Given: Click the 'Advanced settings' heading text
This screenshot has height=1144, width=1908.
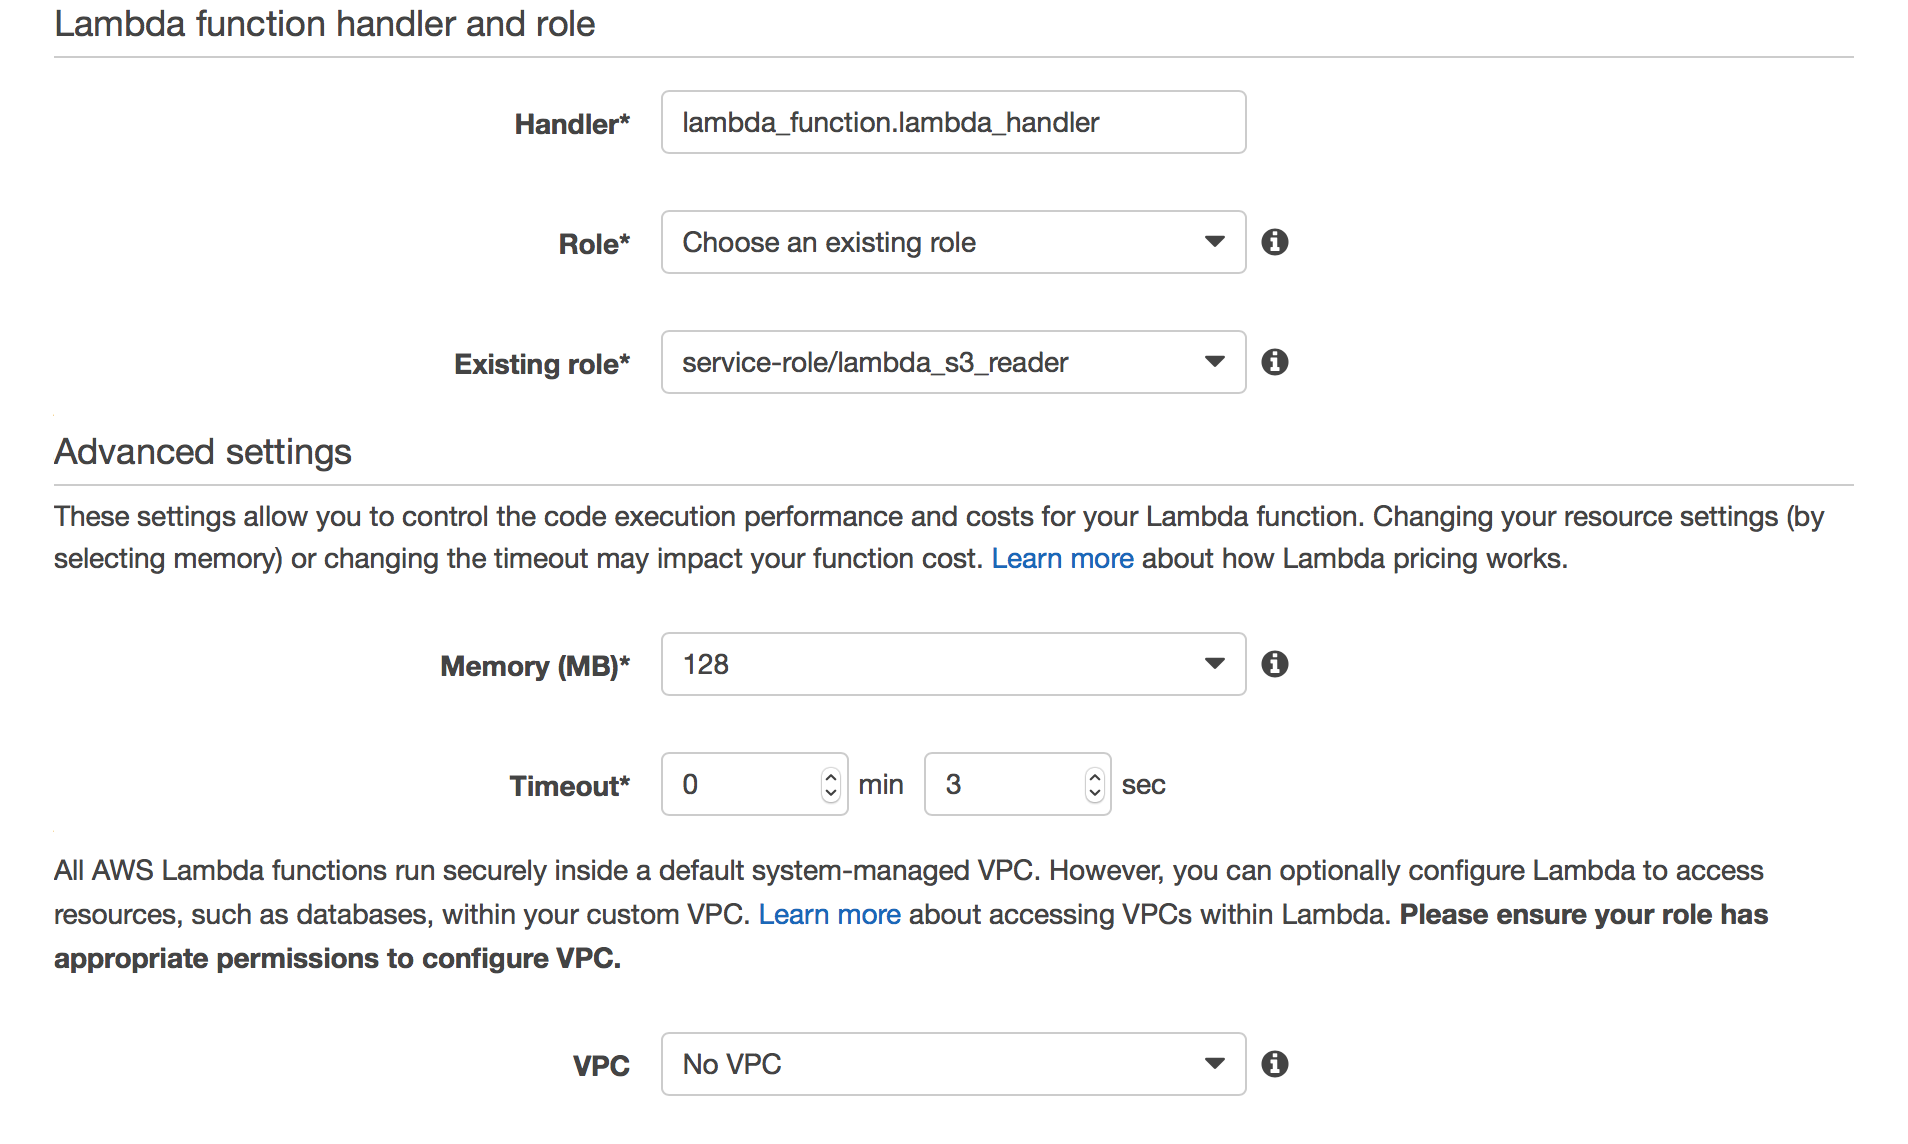Looking at the screenshot, I should point(203,452).
